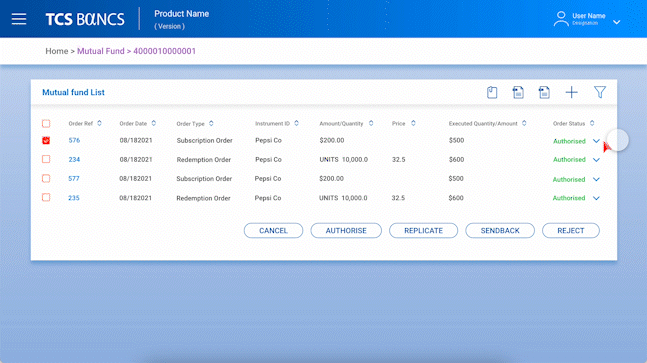Click the Executed Quantity/Amount column header
This screenshot has height=363, width=647.
click(x=483, y=124)
